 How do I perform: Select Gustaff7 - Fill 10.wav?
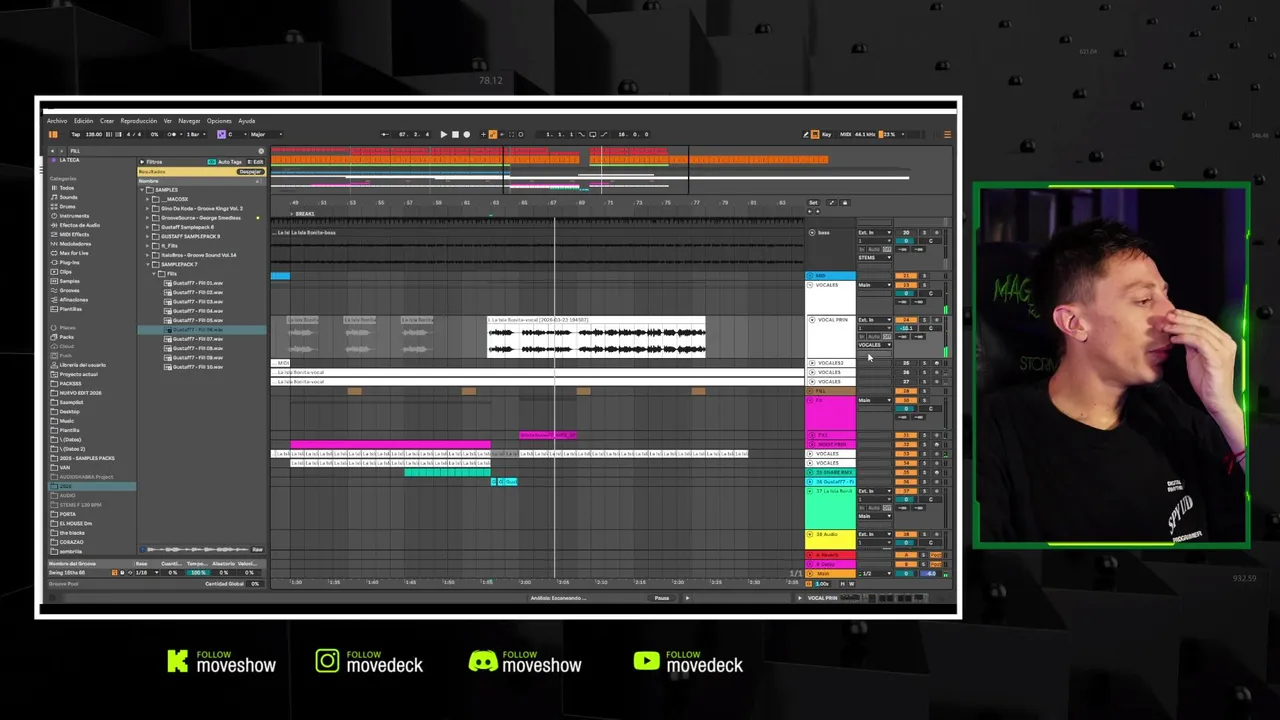[x=197, y=367]
